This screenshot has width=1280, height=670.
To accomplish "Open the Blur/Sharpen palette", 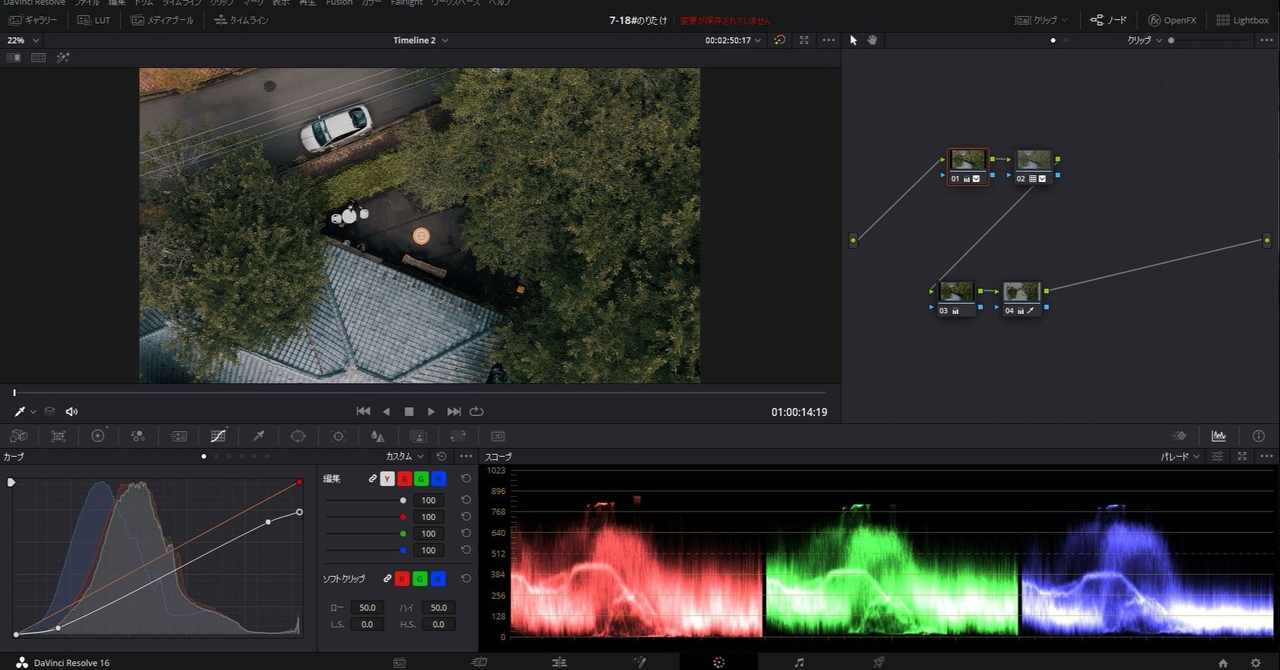I will (x=377, y=436).
